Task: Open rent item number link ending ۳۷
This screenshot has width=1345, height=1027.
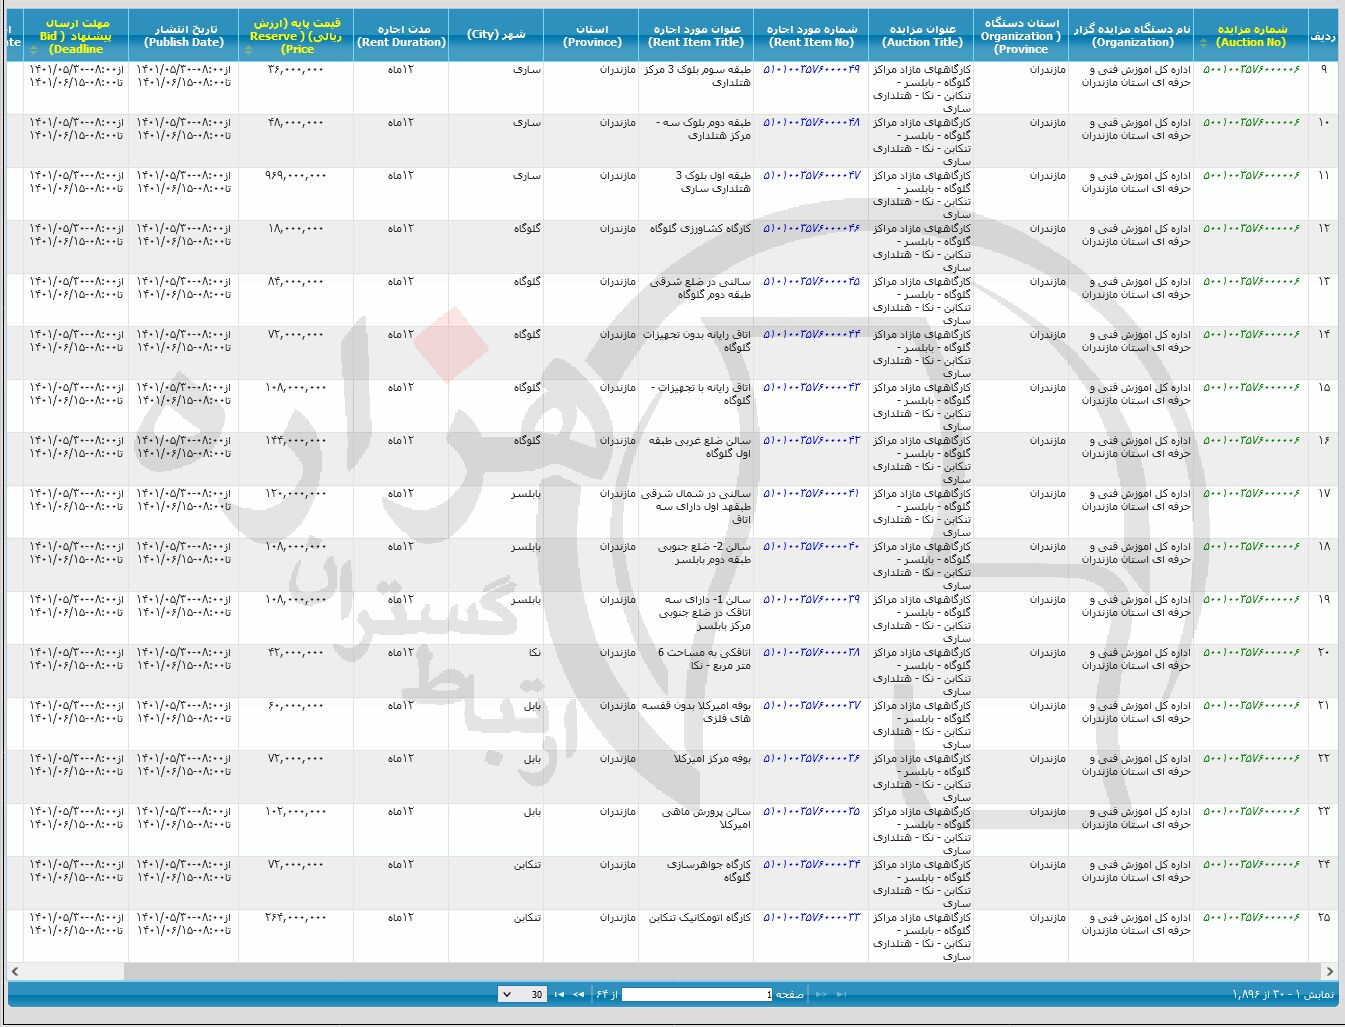Action: tap(811, 706)
